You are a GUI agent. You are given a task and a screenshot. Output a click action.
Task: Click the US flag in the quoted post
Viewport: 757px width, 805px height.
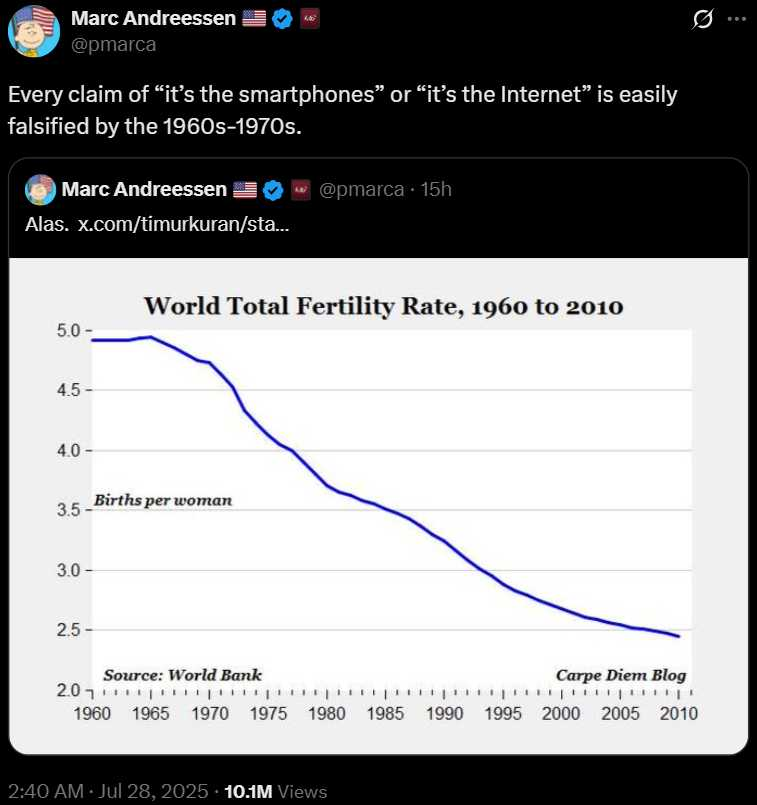click(245, 189)
